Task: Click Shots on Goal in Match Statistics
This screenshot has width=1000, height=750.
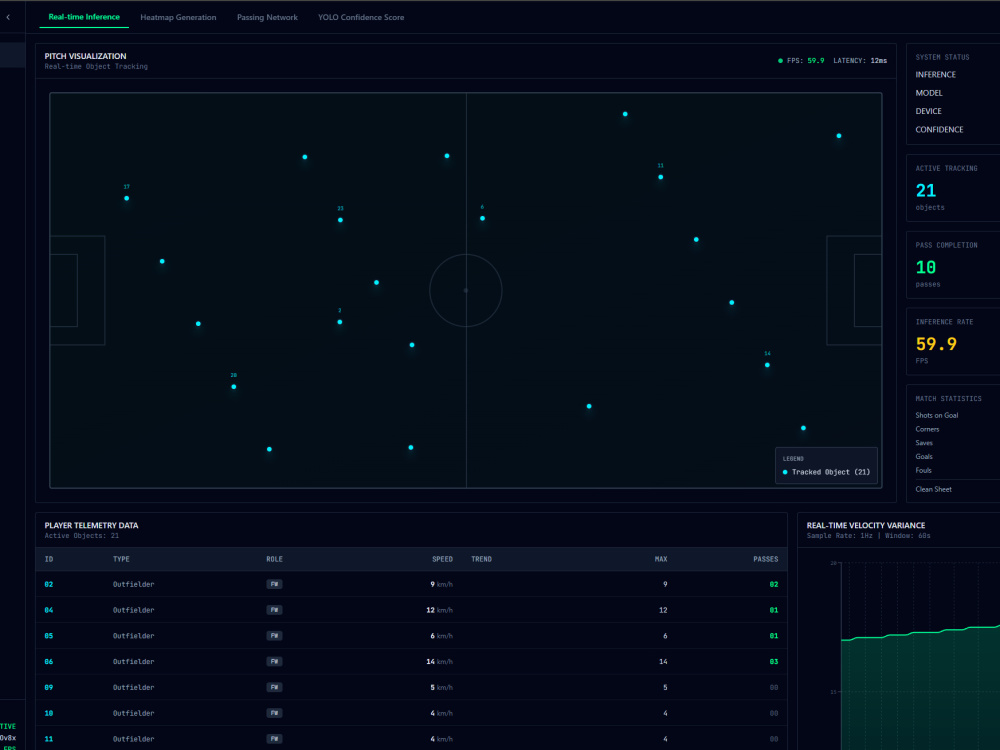Action: (x=937, y=415)
